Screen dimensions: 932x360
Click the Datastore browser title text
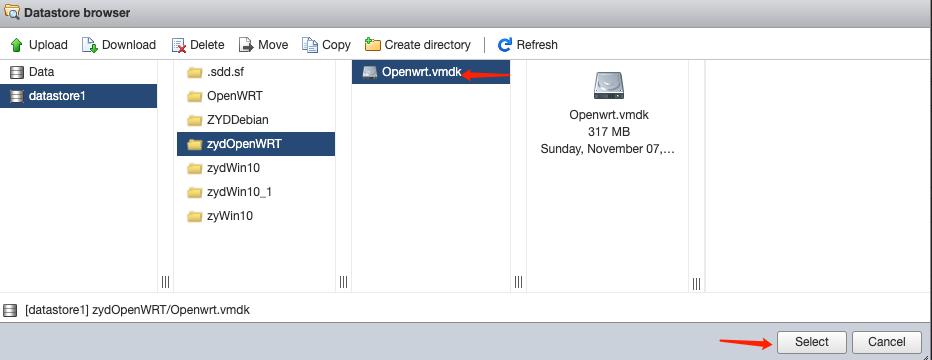pos(77,12)
